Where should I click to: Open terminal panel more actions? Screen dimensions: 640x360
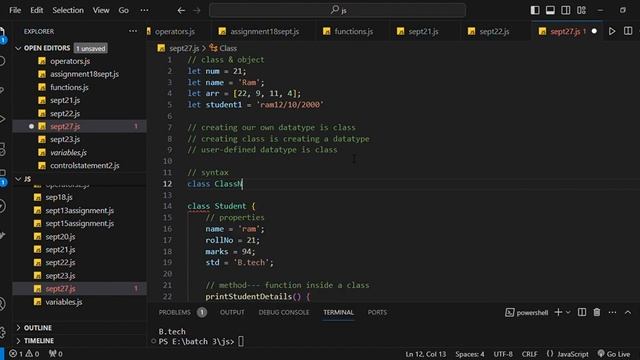[x=612, y=312]
